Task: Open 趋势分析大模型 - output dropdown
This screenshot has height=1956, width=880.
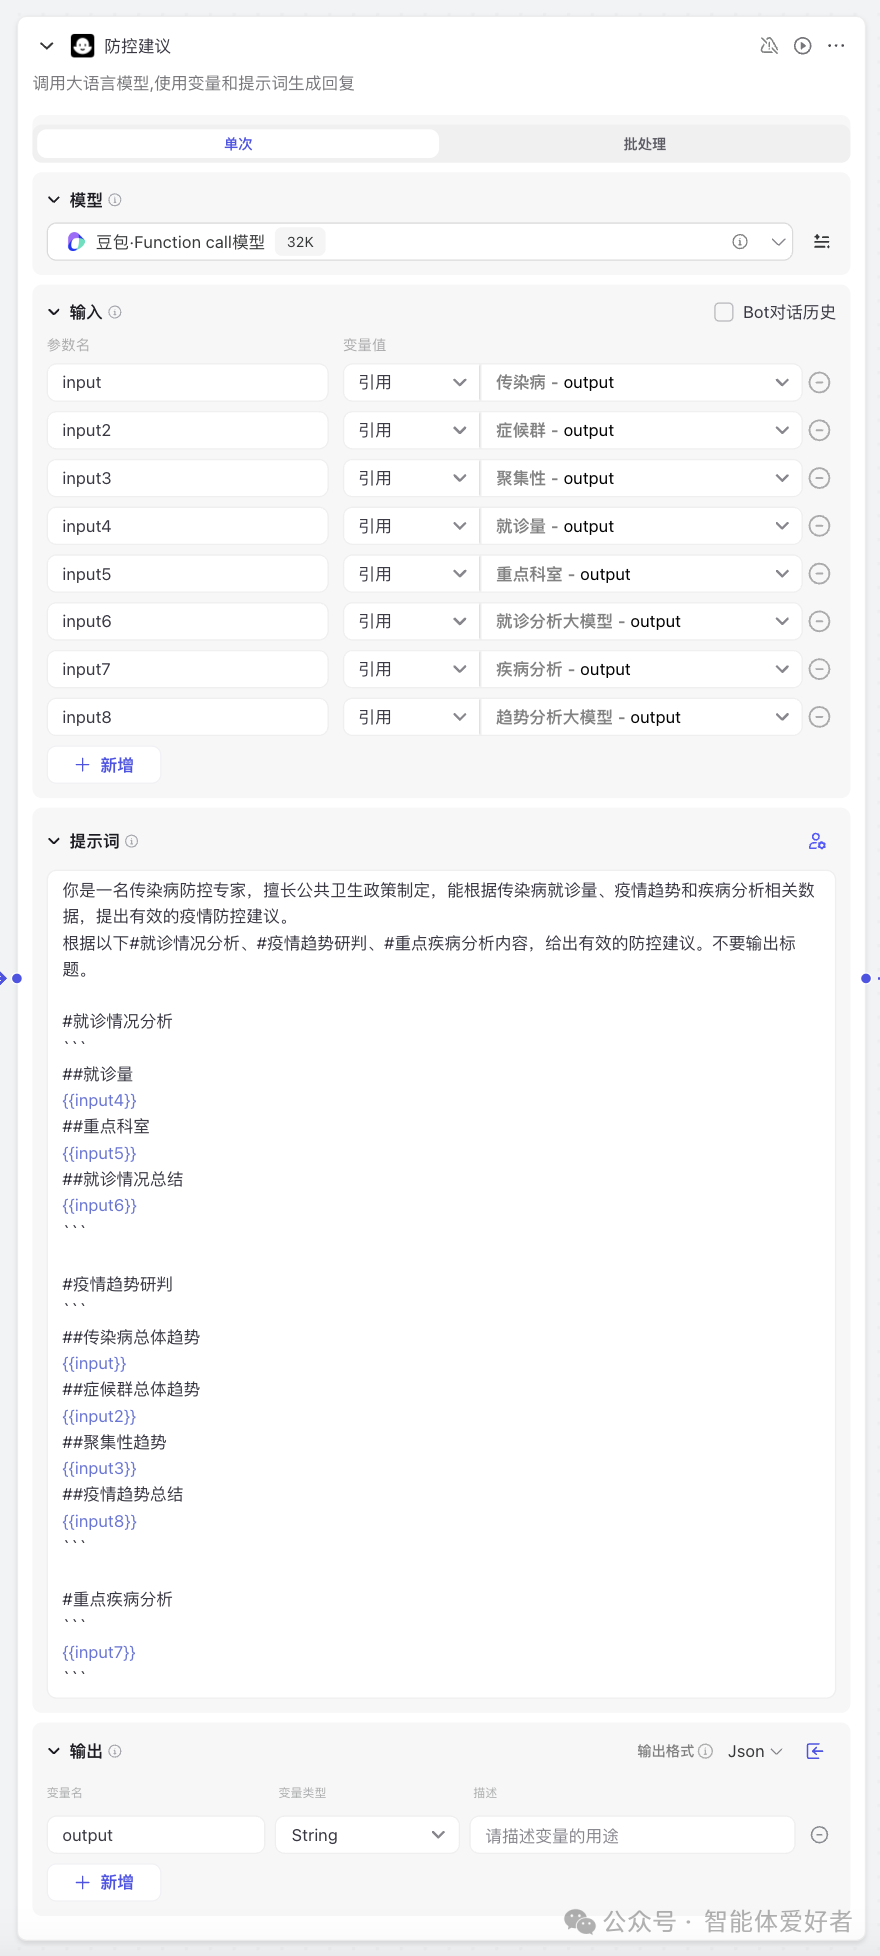Action: (641, 717)
